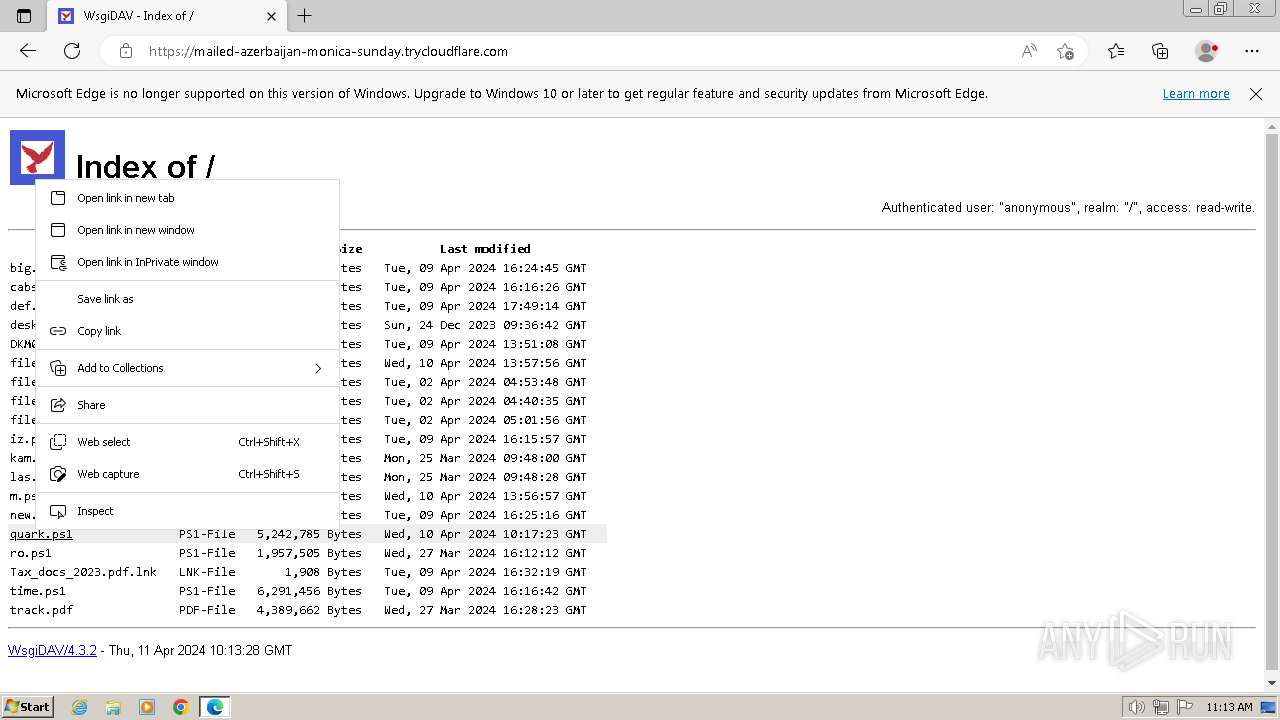This screenshot has width=1280, height=720.
Task: Add this page to favorites star icon
Action: tap(1065, 51)
